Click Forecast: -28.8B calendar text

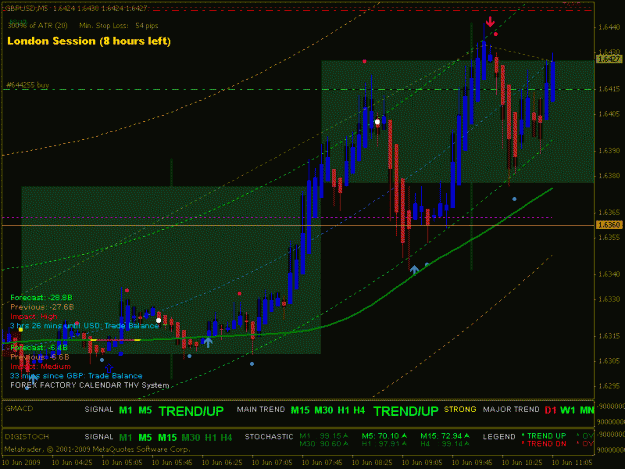[41, 298]
